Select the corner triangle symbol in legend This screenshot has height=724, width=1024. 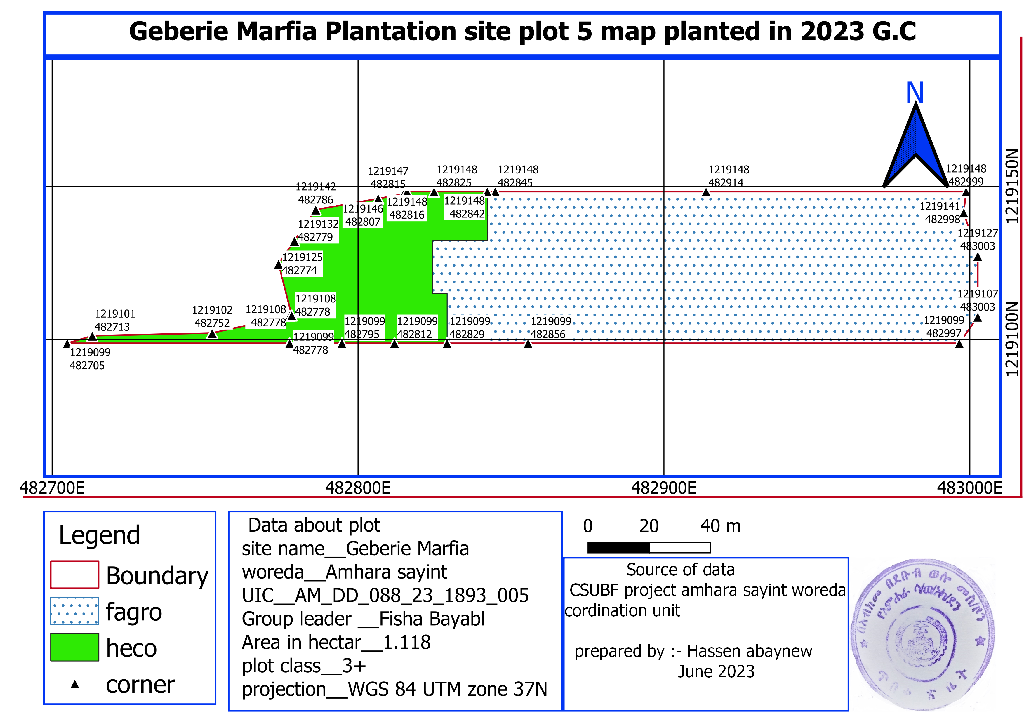[74, 685]
